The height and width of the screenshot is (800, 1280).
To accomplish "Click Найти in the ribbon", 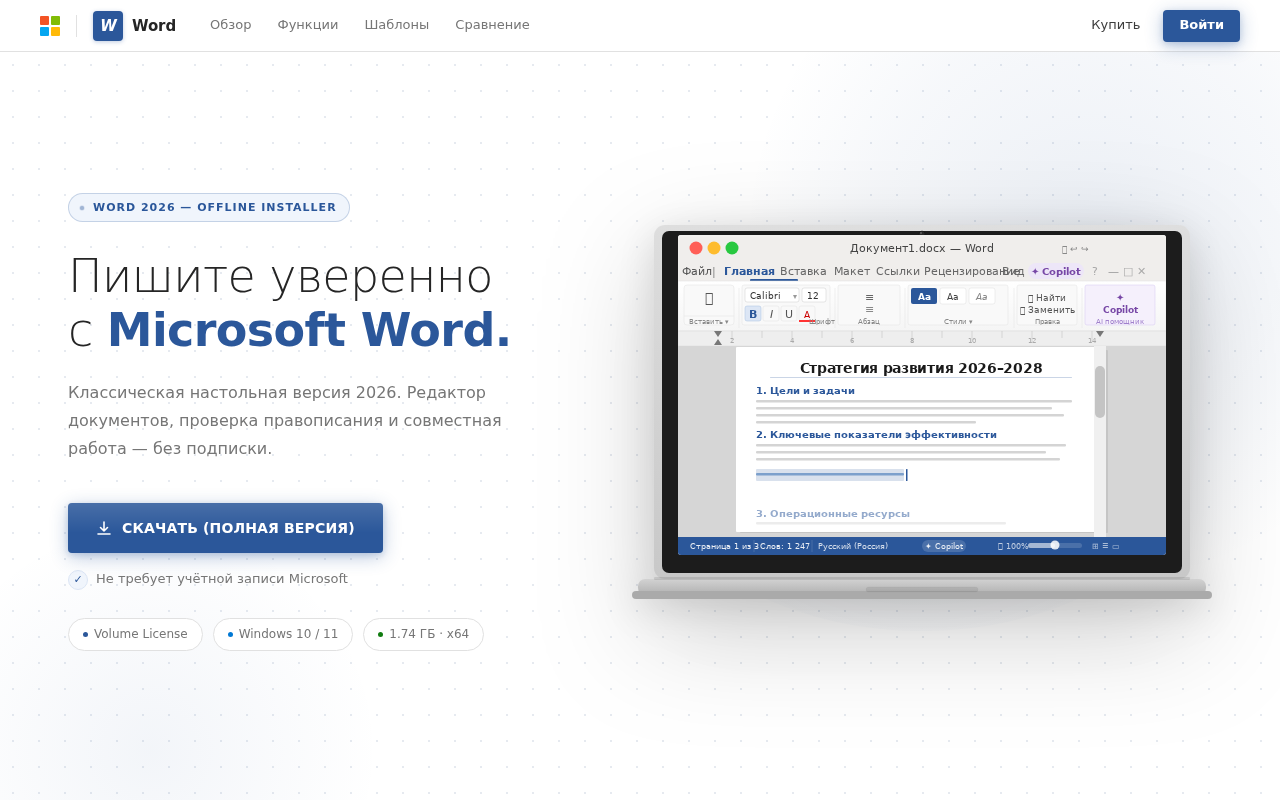I will [1047, 298].
